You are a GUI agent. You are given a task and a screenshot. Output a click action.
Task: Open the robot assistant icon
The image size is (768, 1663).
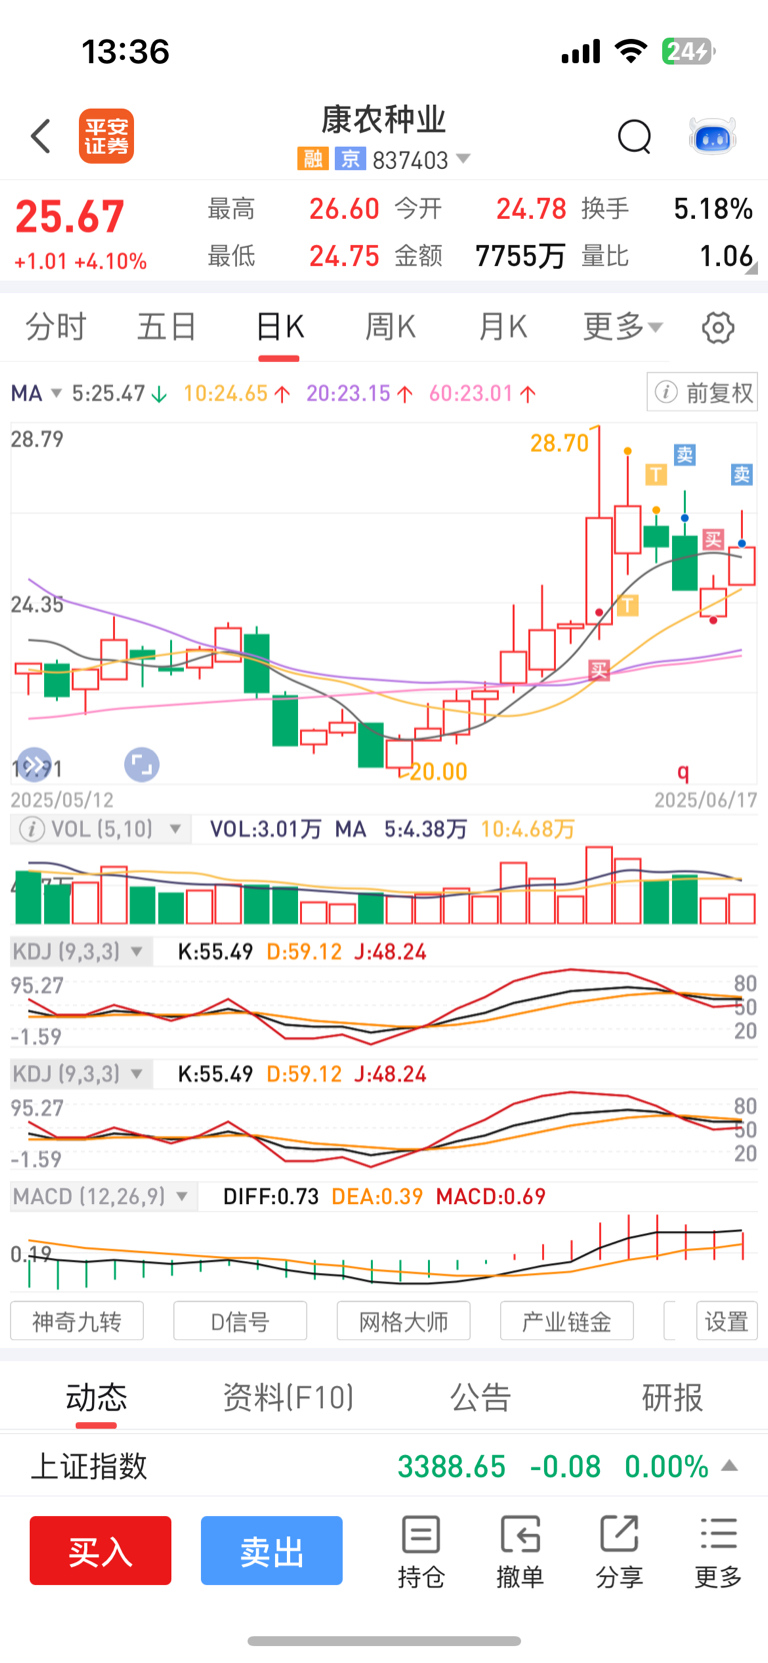pyautogui.click(x=713, y=136)
